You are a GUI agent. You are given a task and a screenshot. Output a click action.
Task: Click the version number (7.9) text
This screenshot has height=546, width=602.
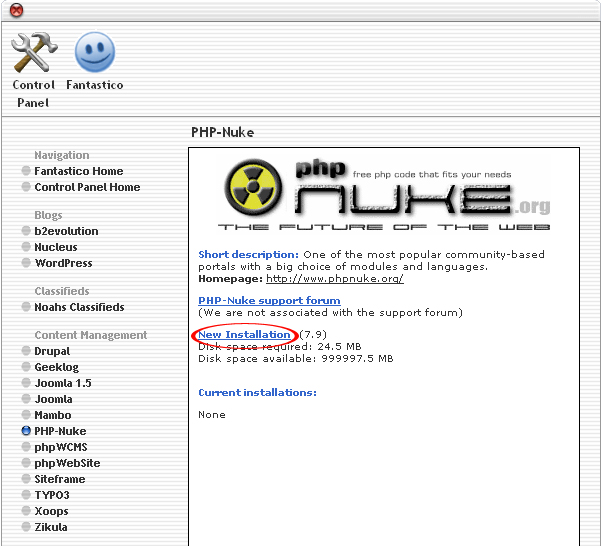pyautogui.click(x=313, y=335)
